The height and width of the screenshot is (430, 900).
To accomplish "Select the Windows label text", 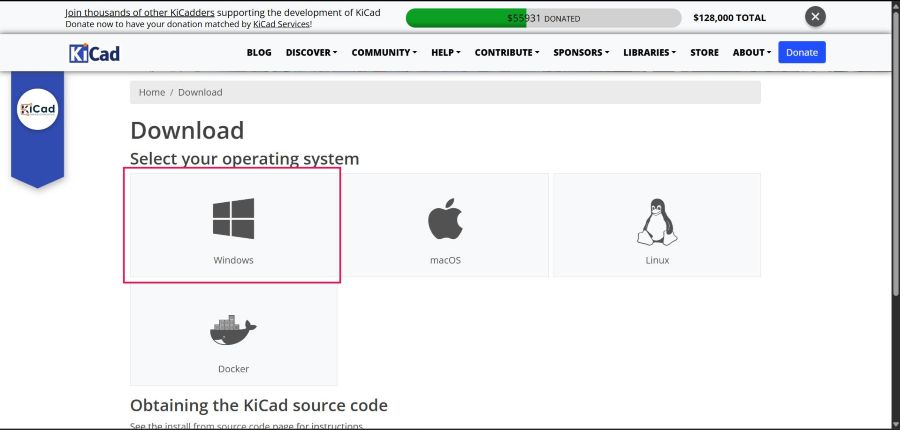I will [x=233, y=260].
